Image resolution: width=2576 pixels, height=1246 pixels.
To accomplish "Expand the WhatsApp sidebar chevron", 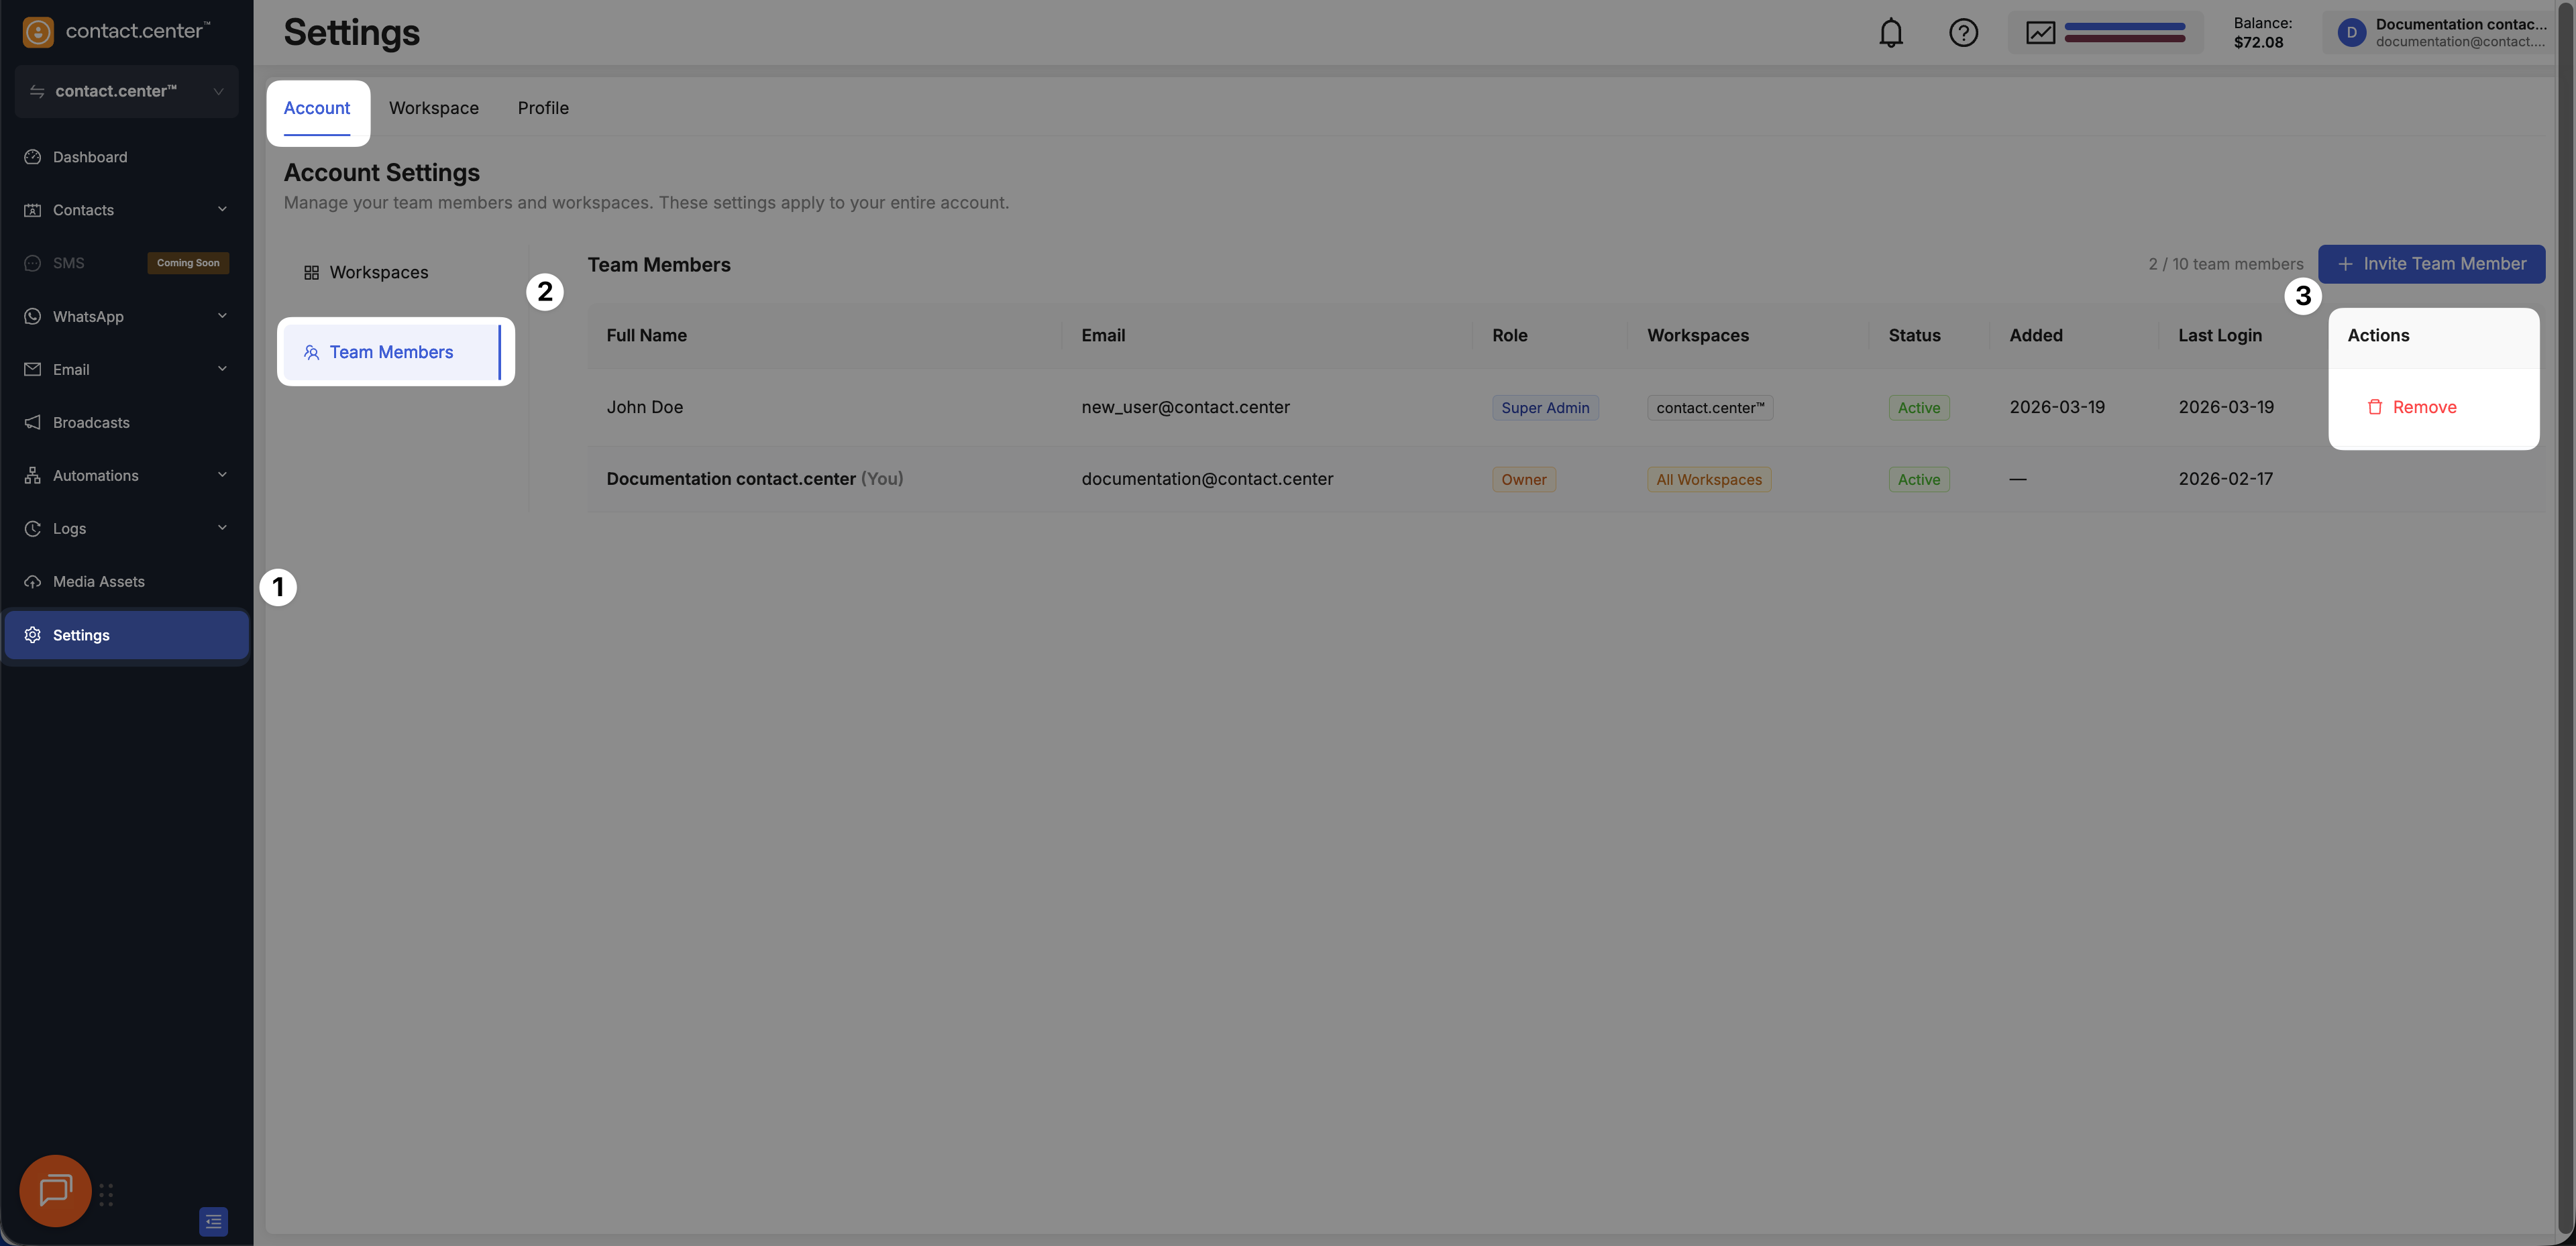I will 222,316.
